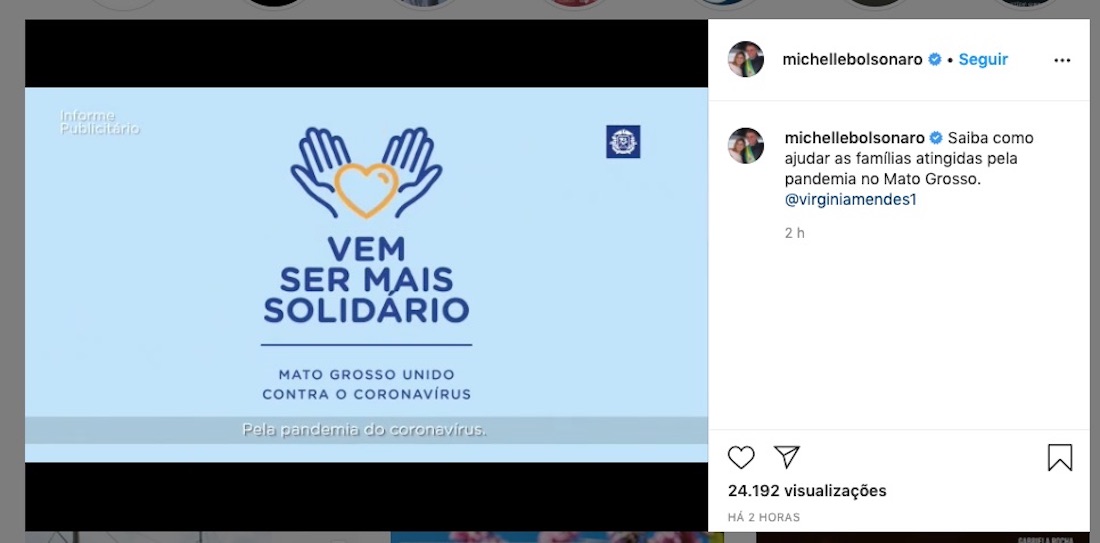Click the dimmed background to close the post
This screenshot has height=543, width=1100.
(12, 281)
